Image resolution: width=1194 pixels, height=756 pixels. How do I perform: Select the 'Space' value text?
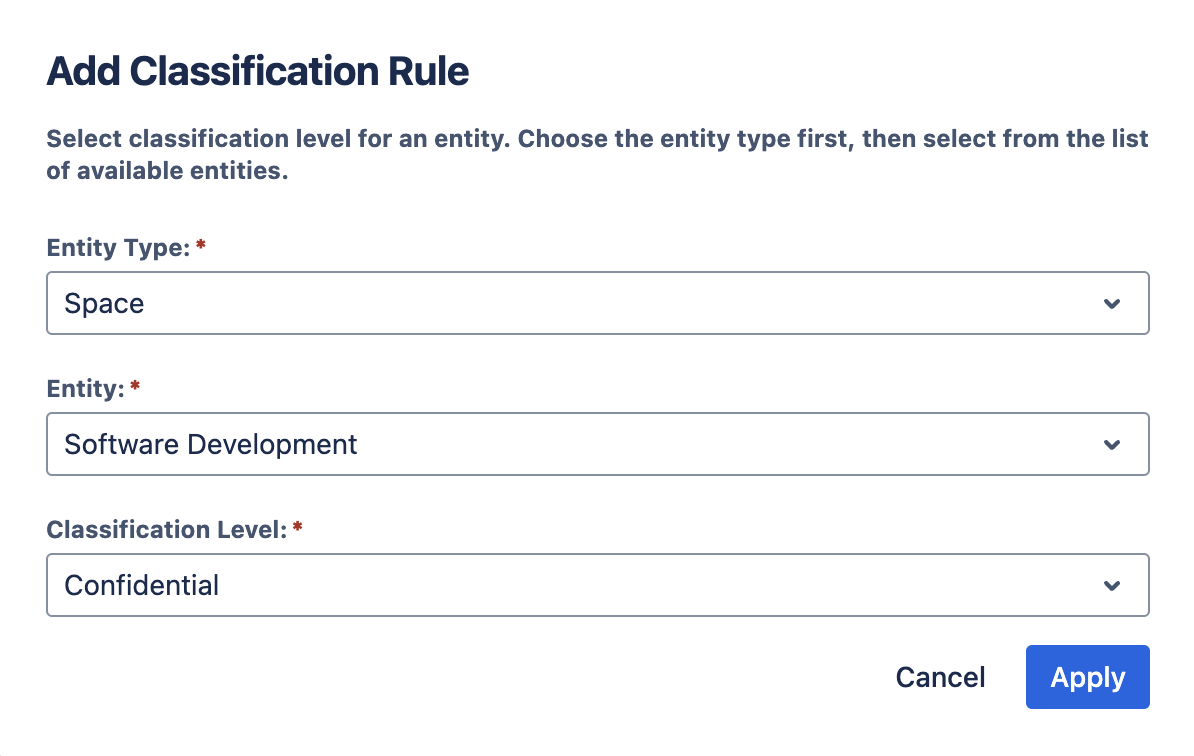coord(104,304)
